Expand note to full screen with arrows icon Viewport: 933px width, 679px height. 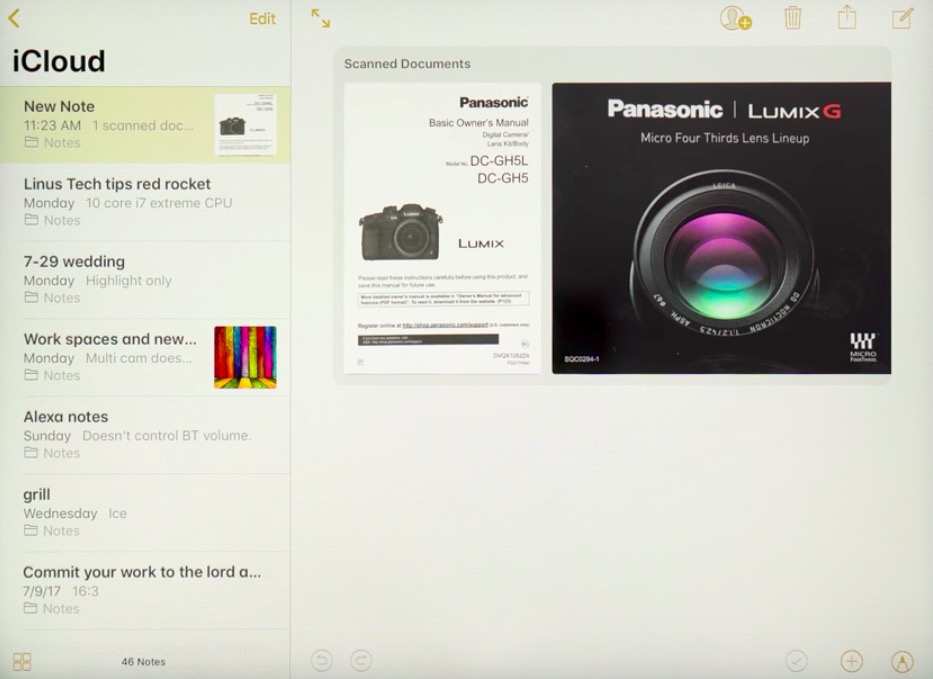point(321,18)
